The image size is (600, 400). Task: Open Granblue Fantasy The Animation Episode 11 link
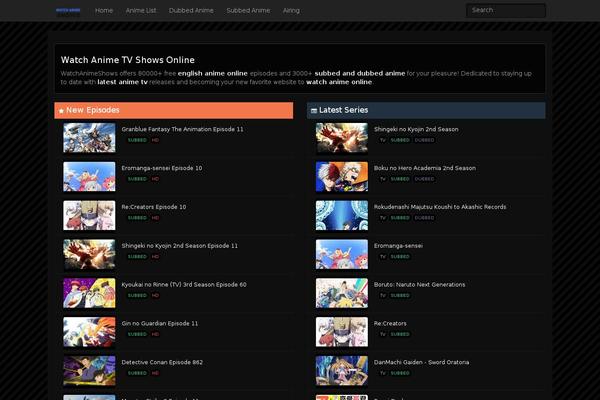(x=182, y=129)
